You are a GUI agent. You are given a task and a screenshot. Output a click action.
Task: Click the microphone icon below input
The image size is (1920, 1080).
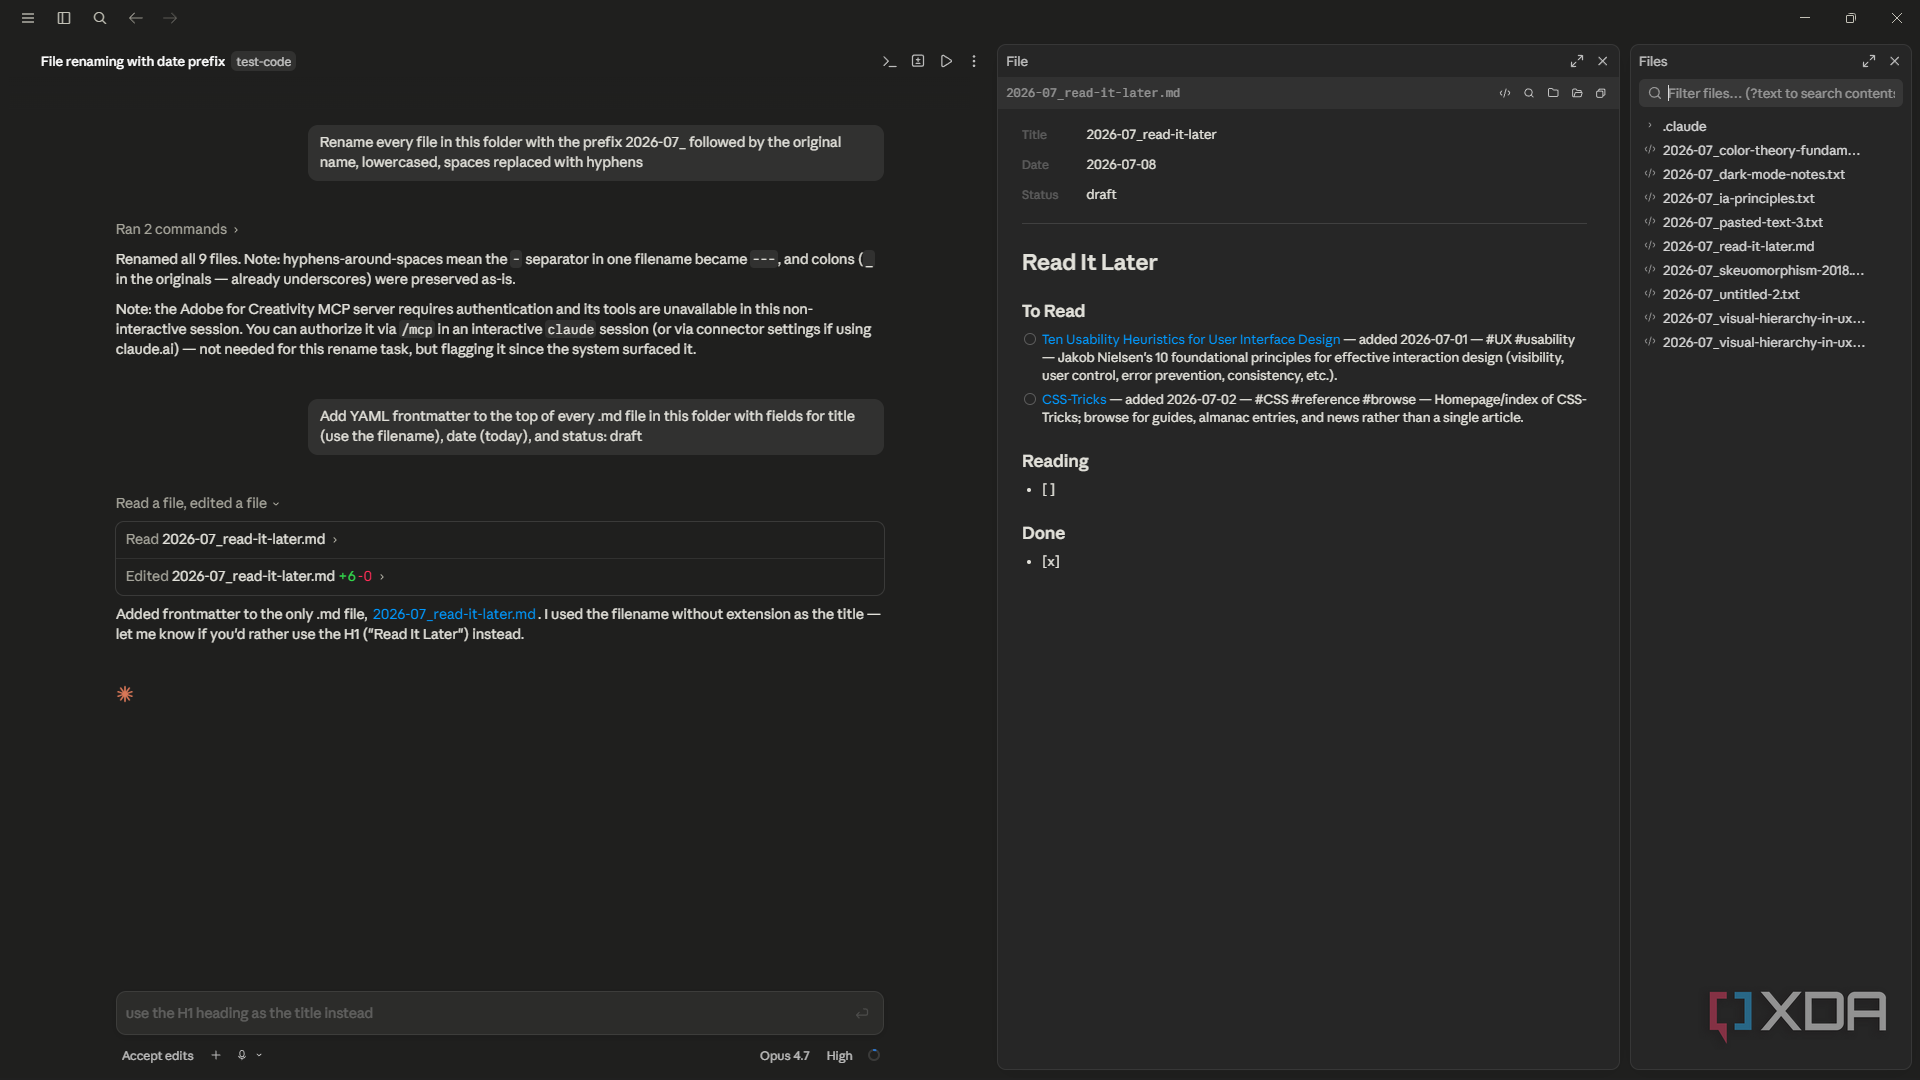tap(241, 1055)
